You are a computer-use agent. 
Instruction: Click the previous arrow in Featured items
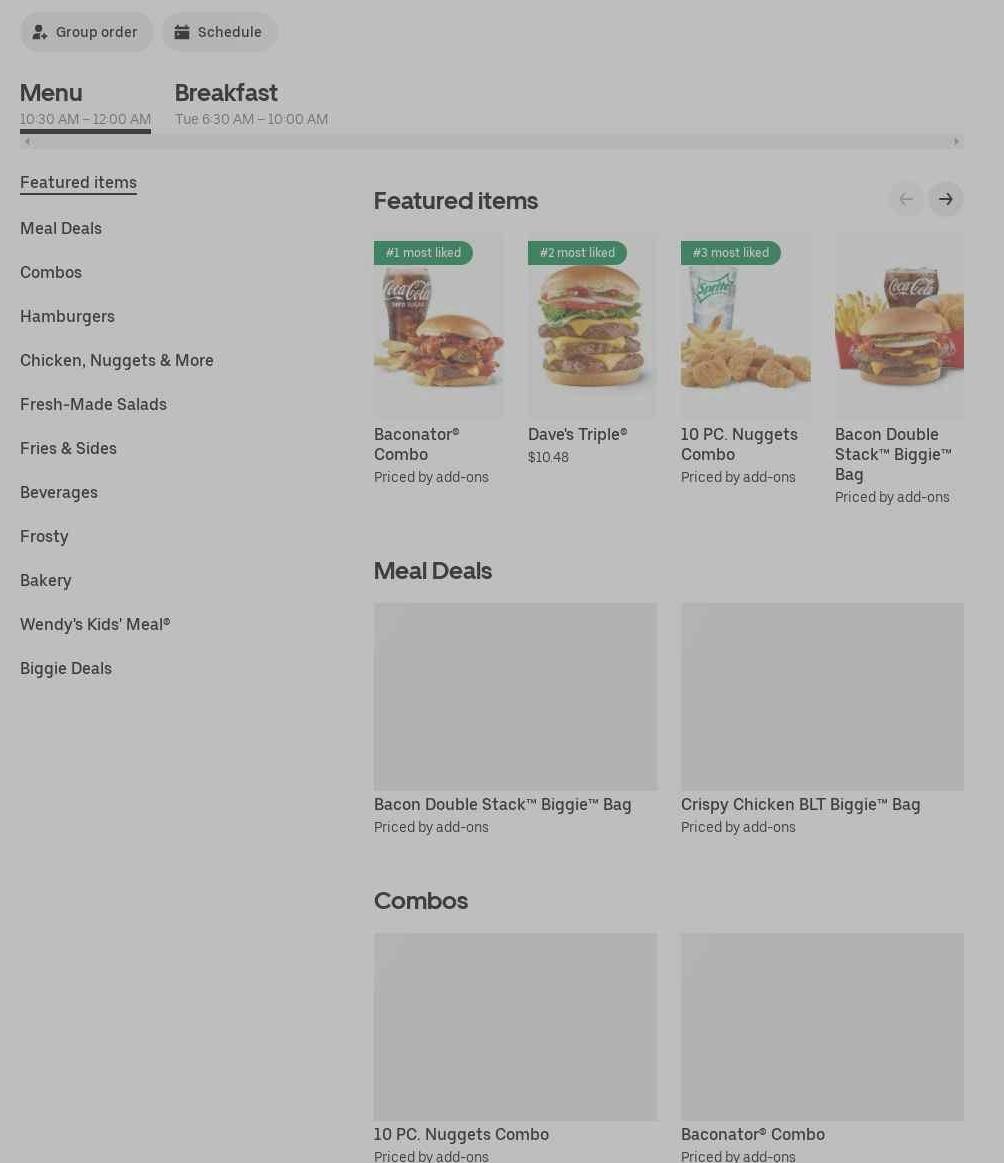[906, 199]
